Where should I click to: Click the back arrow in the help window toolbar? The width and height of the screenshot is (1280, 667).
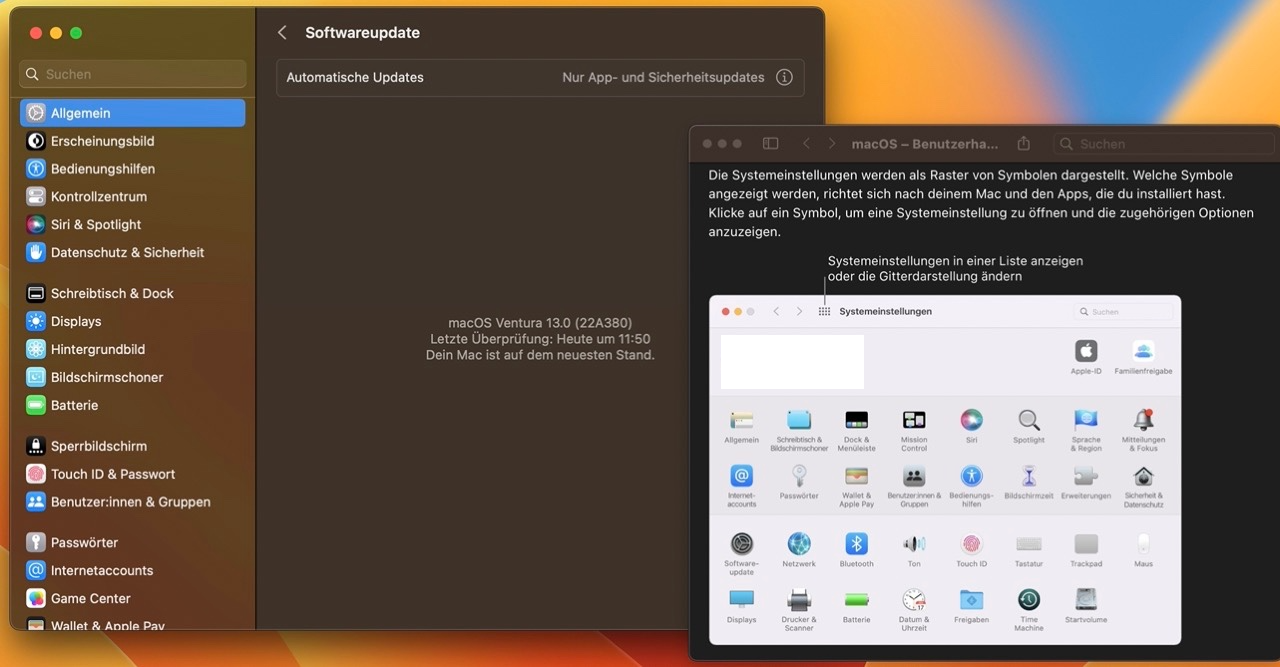pos(806,144)
